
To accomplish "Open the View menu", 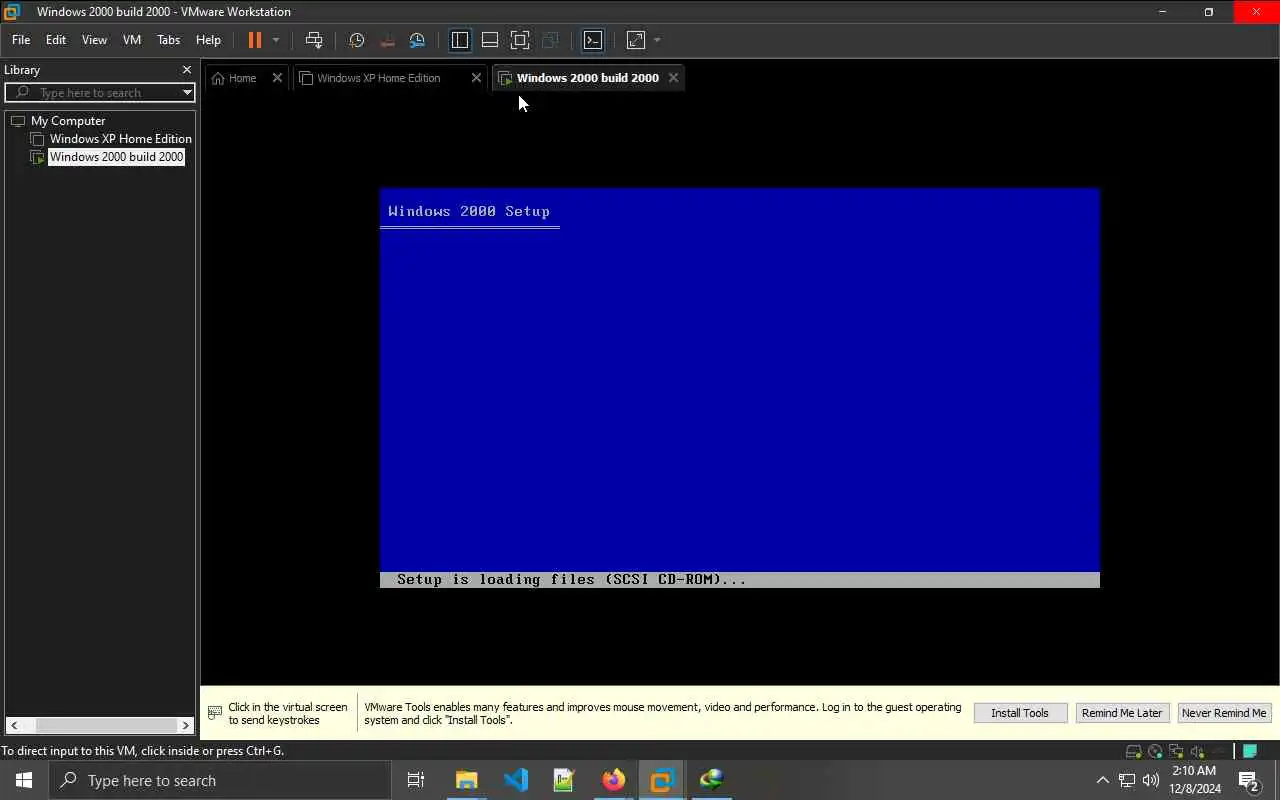I will tap(94, 40).
